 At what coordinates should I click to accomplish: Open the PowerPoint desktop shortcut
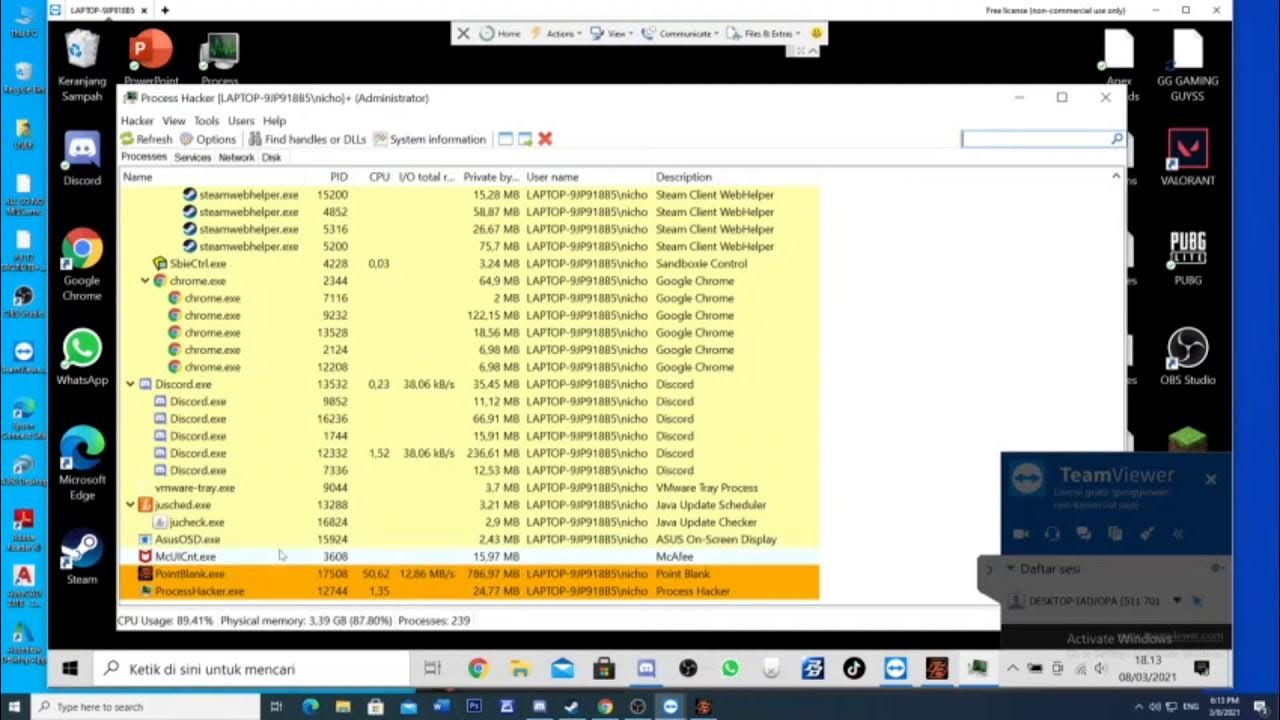coord(151,57)
